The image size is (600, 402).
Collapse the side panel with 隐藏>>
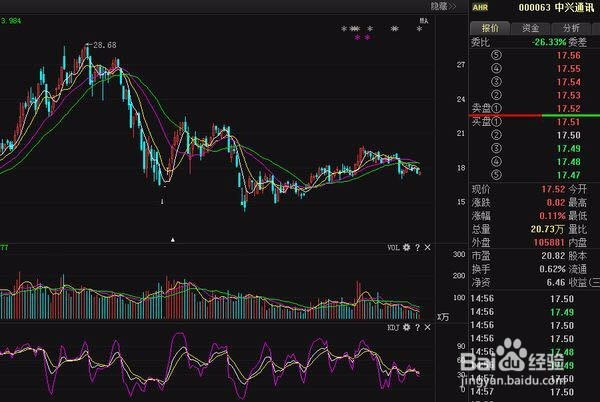(443, 6)
